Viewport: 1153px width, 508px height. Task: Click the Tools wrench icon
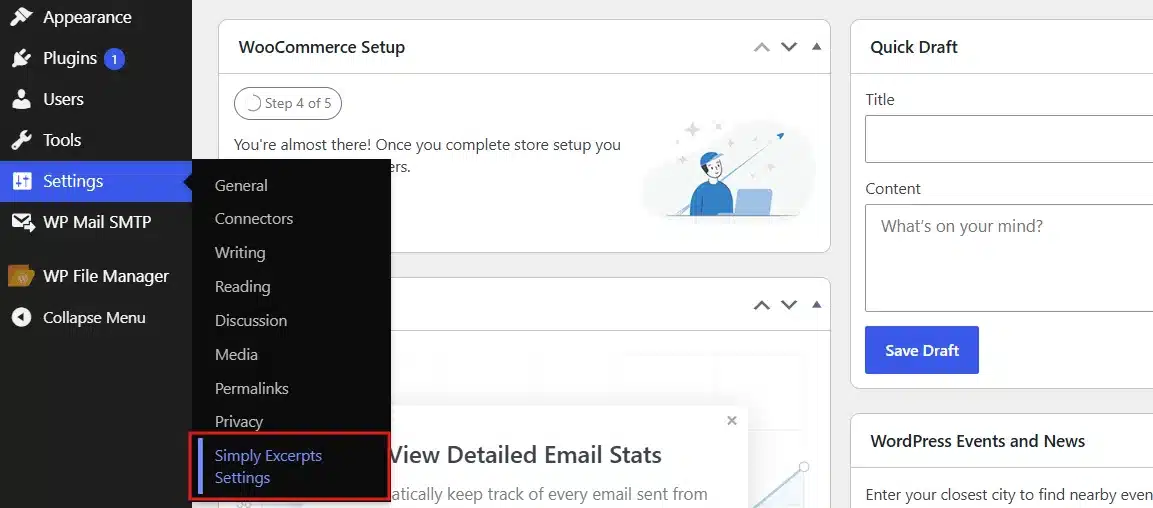[21, 140]
